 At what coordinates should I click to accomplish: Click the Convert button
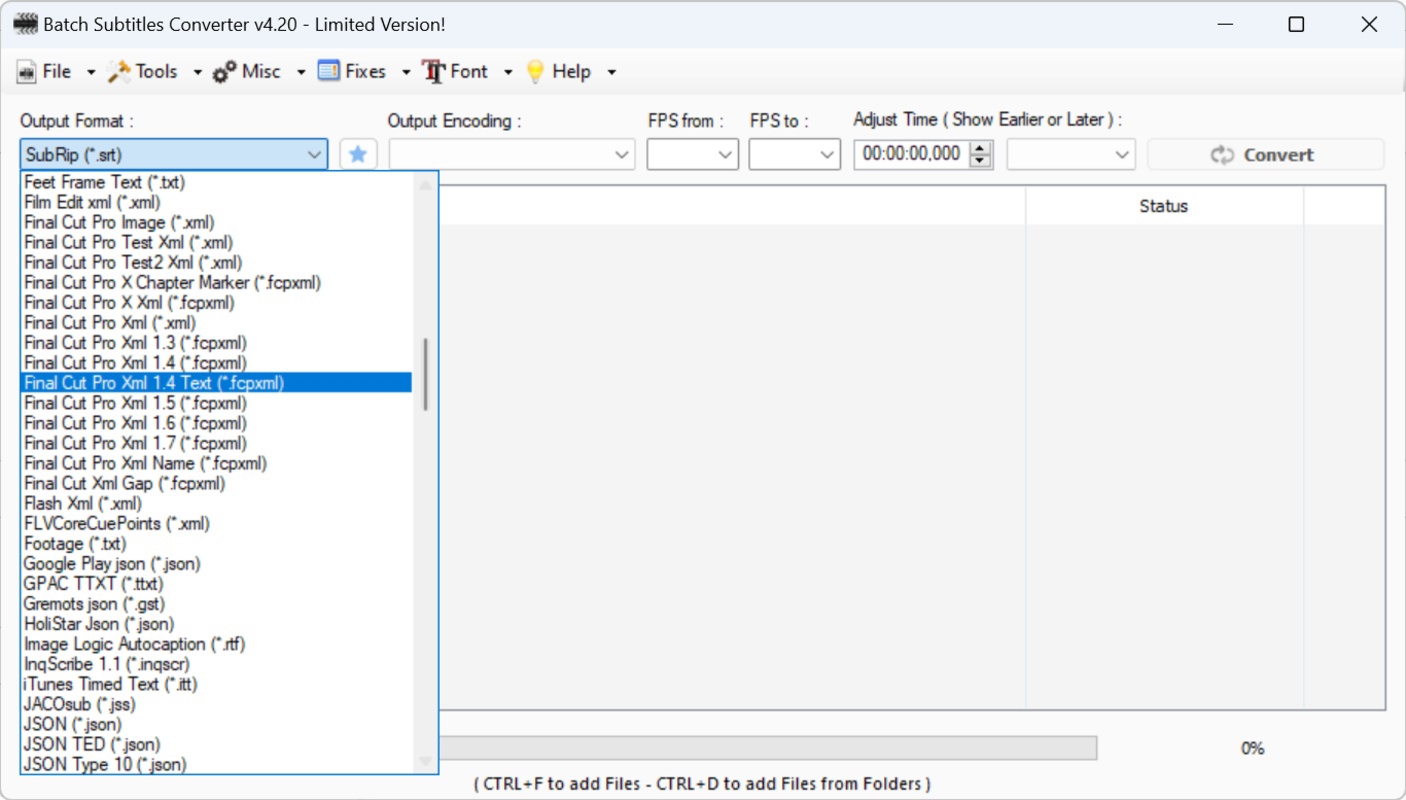pyautogui.click(x=1265, y=155)
